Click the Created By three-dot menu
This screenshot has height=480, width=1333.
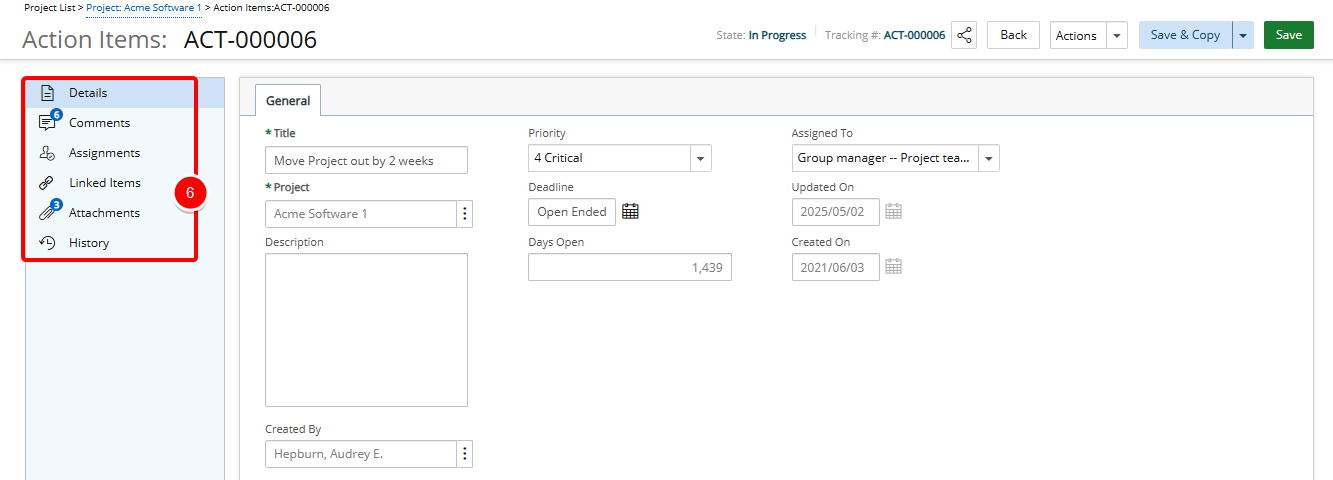464,454
